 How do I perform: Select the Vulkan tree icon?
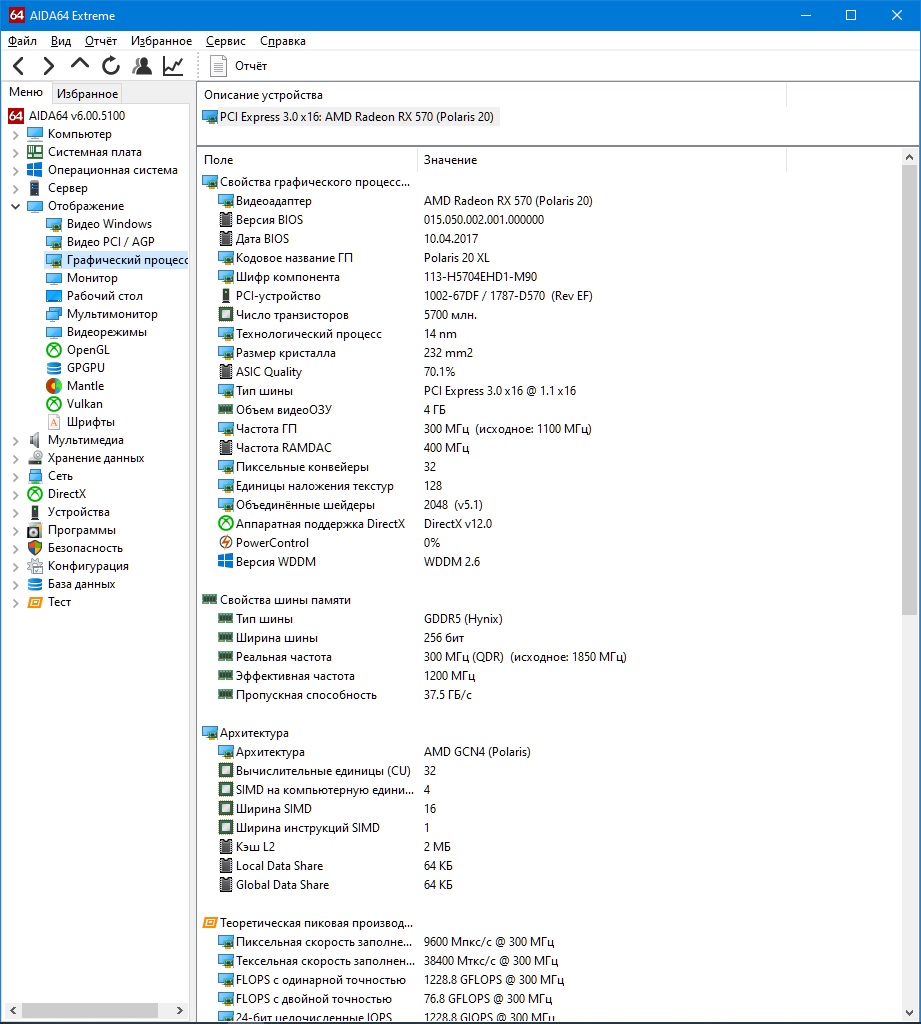(x=54, y=404)
